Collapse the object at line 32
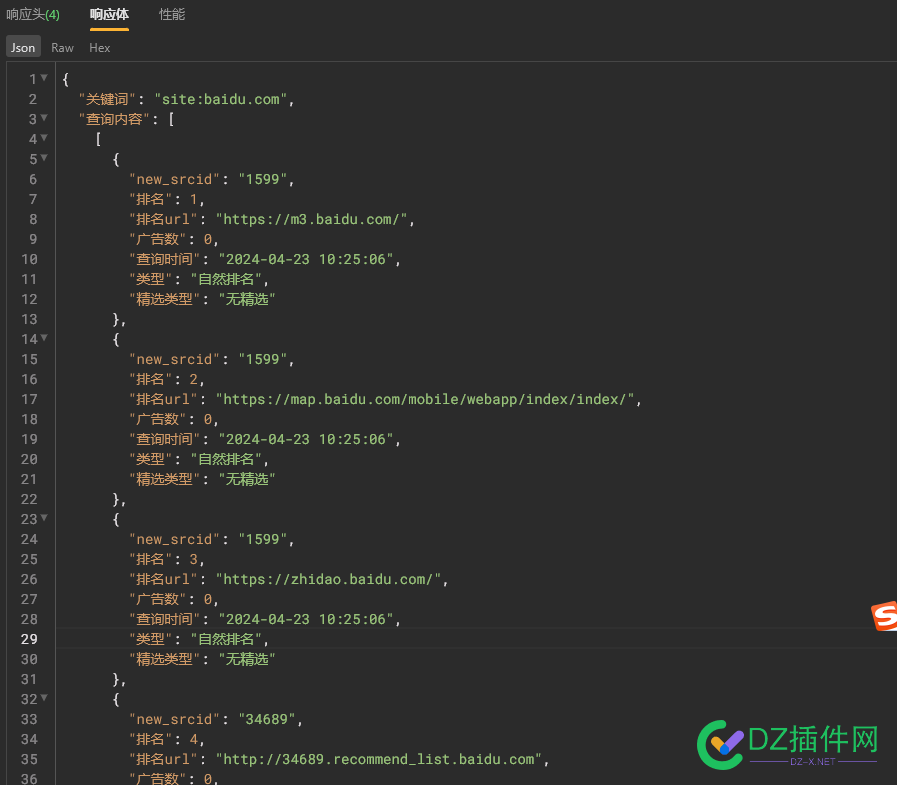The height and width of the screenshot is (785, 897). tap(44, 698)
